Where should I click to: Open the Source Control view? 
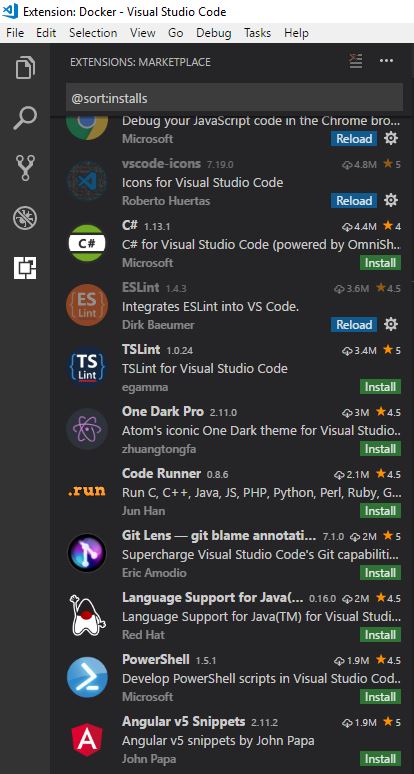click(x=25, y=168)
